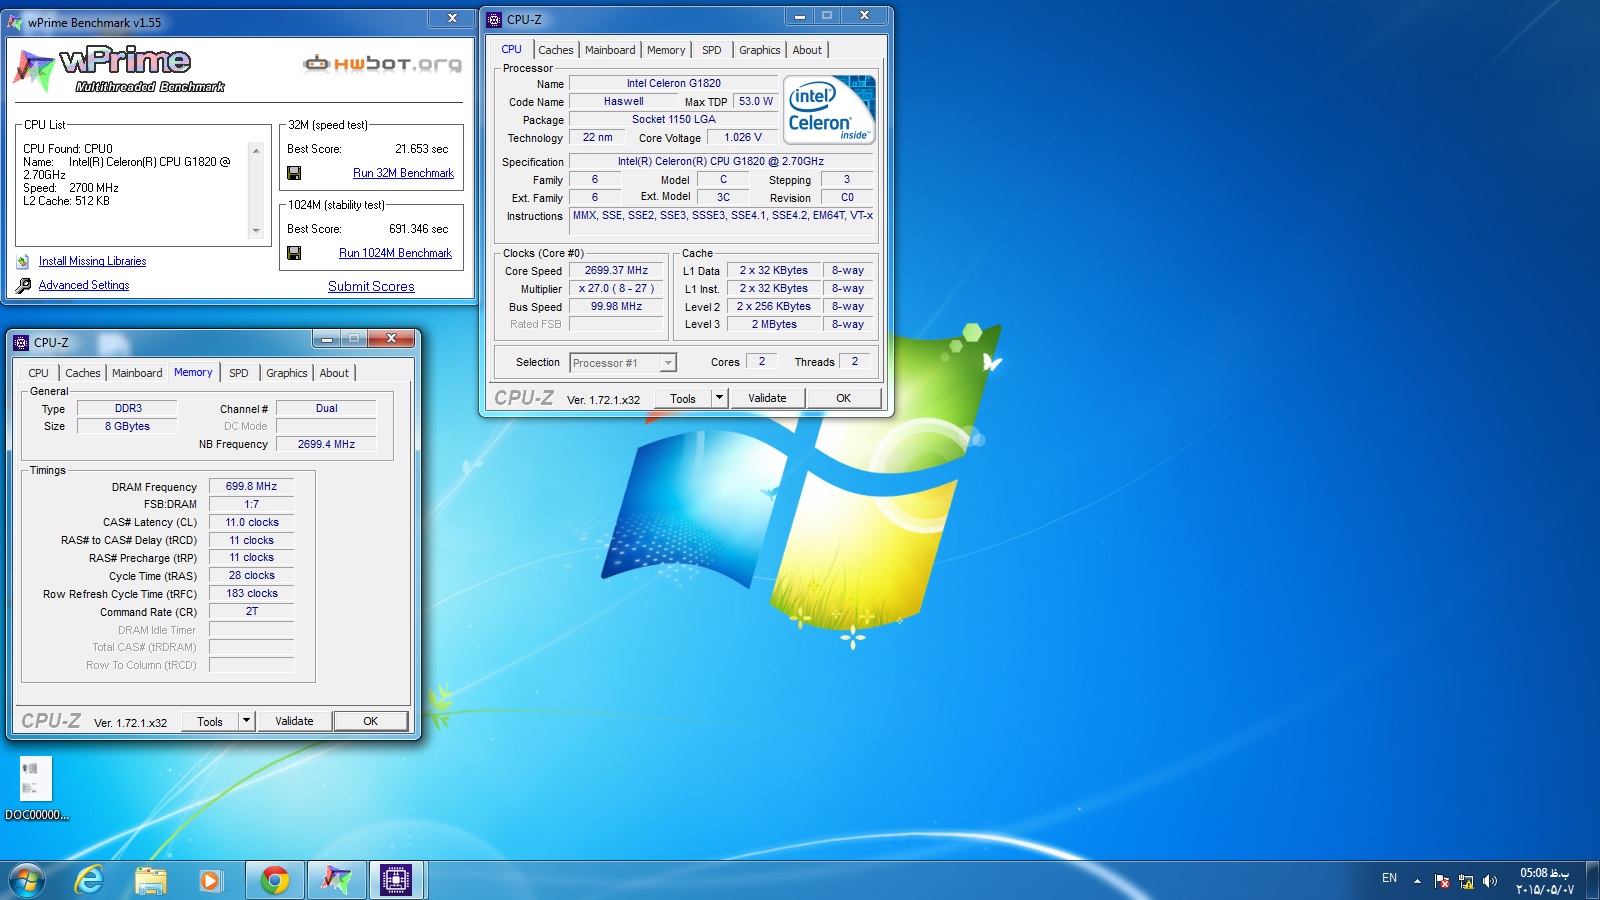Click Validate in the Memory window
Image resolution: width=1600 pixels, height=900 pixels.
(x=294, y=721)
